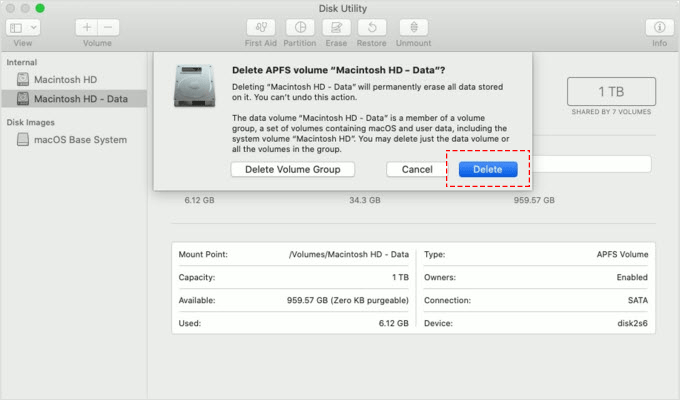Click the SATA connection value

point(638,300)
